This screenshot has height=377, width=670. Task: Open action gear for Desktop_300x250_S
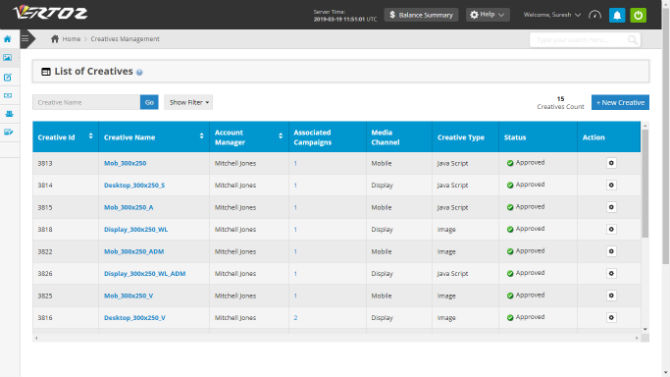pos(611,185)
